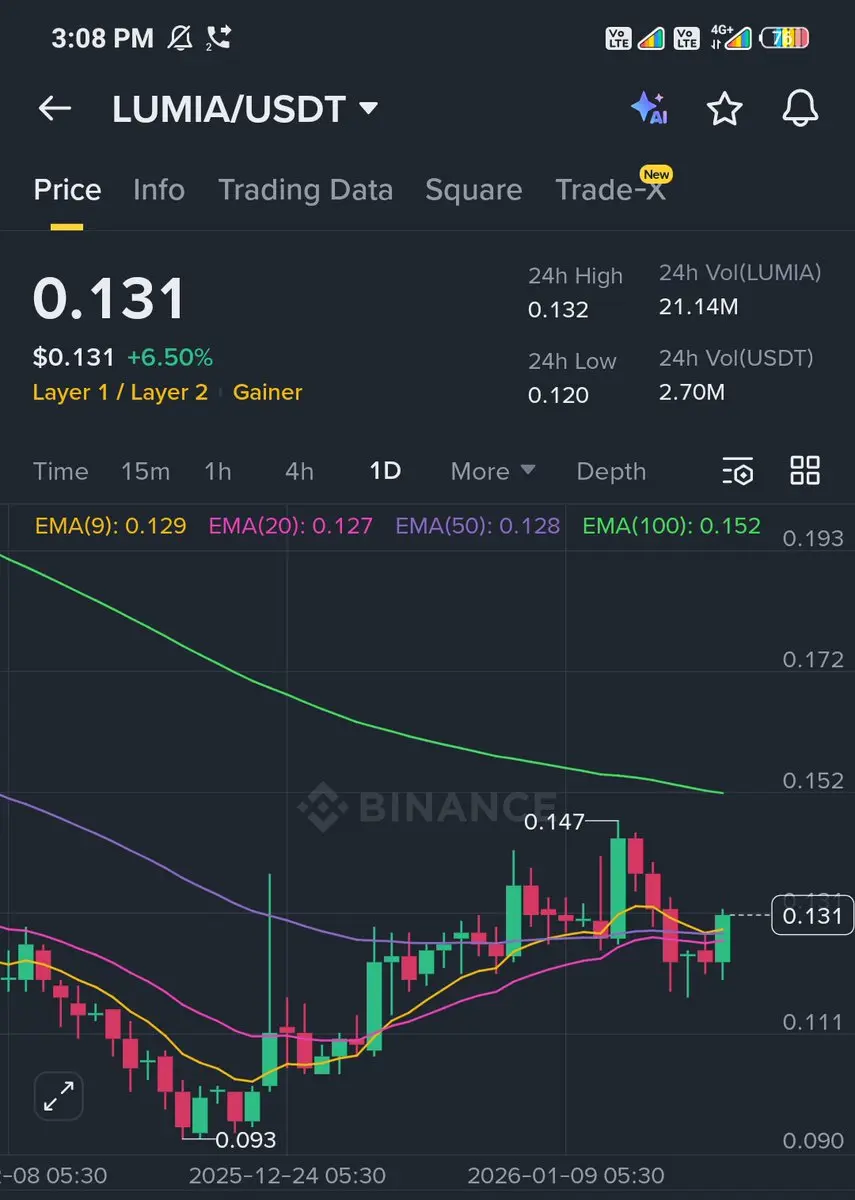This screenshot has height=1200, width=855.
Task: Tap the 2026-01-09 05:30 date label
Action: pos(566,1174)
